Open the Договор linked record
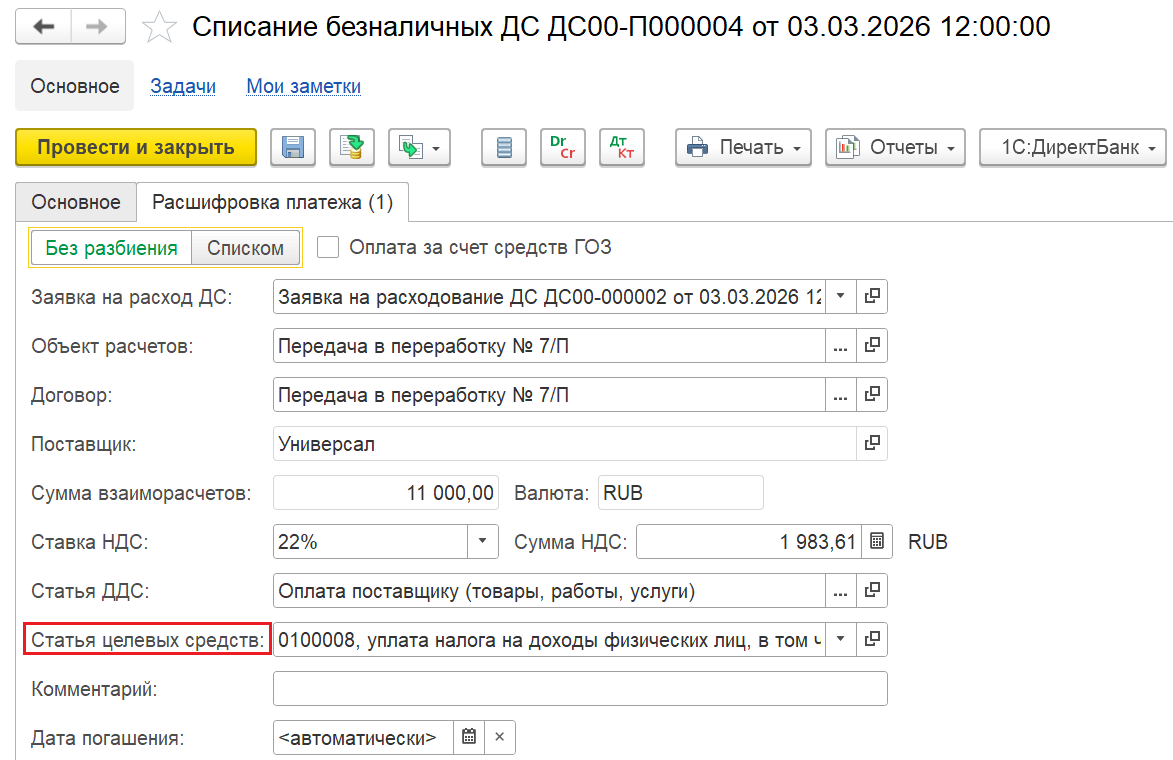The height and width of the screenshot is (760, 1173). 872,395
